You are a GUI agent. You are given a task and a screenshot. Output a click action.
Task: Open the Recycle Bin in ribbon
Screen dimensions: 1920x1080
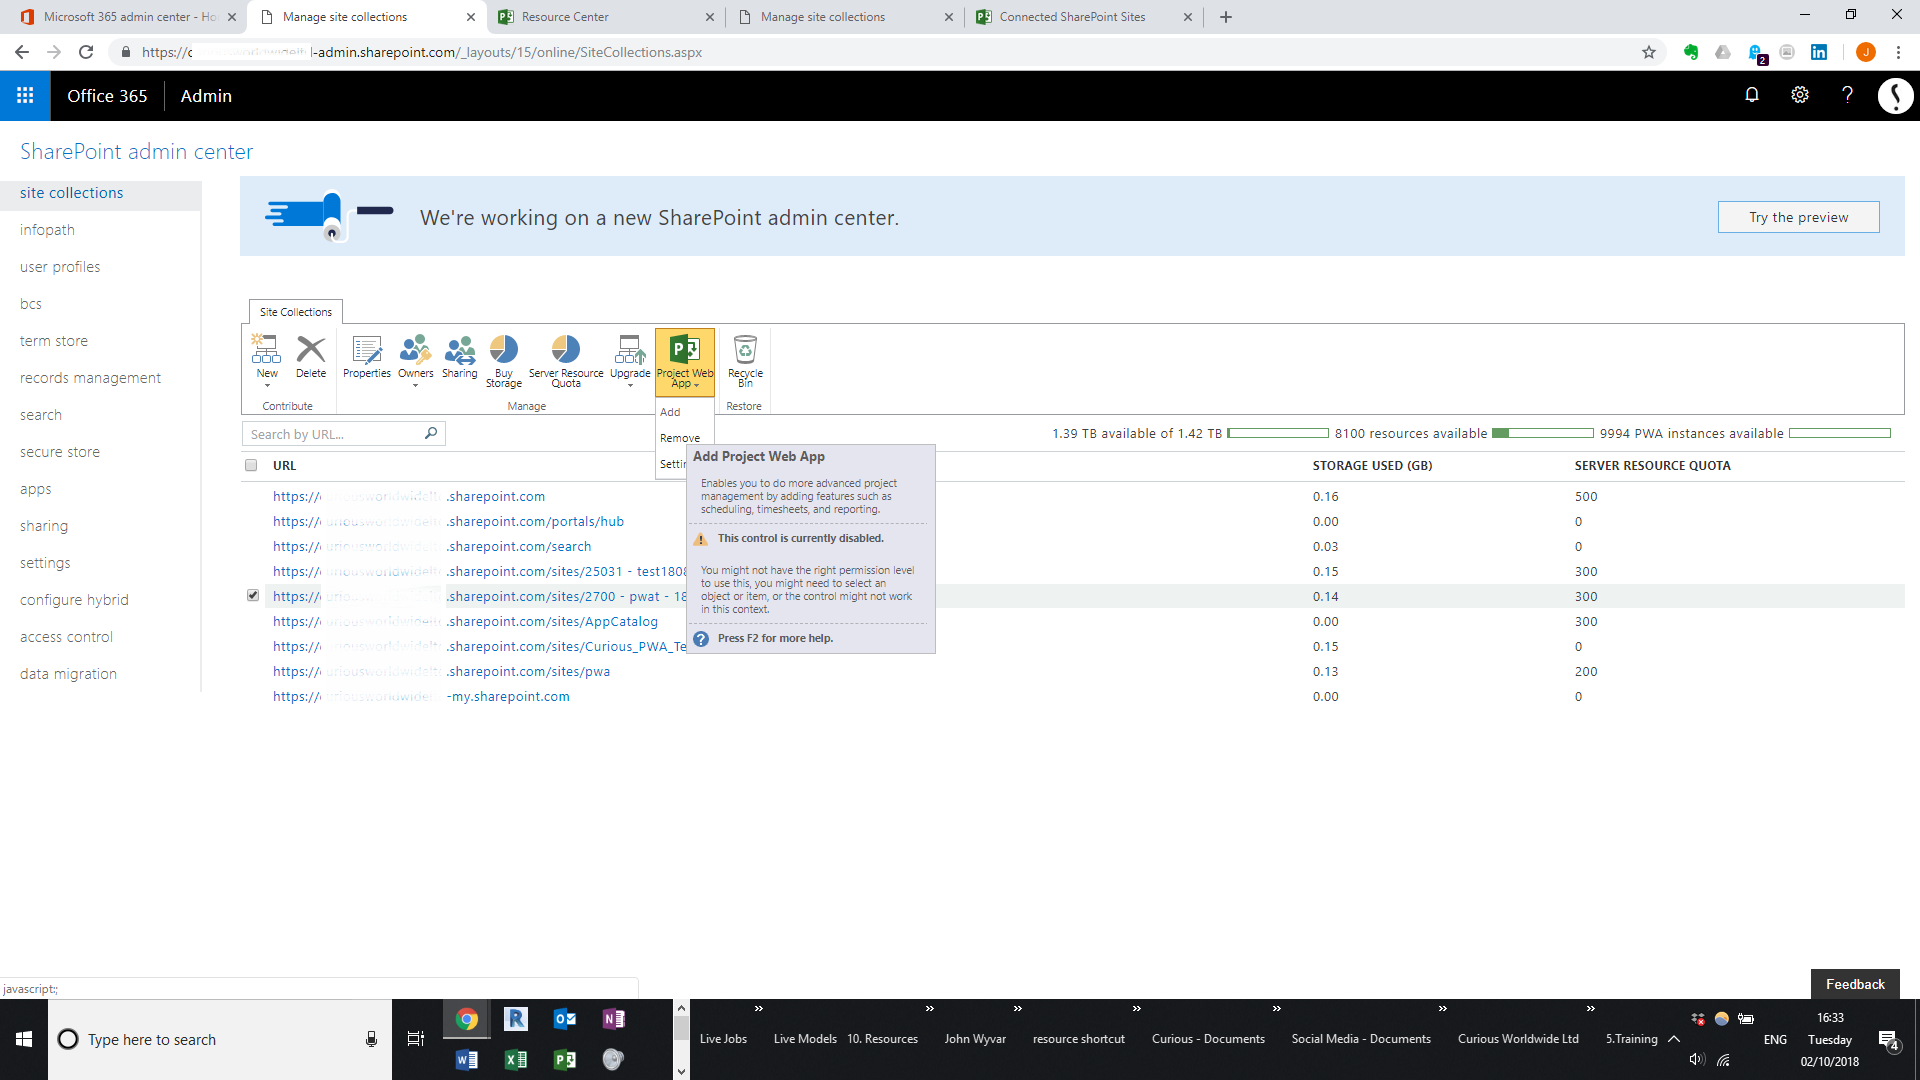coord(745,360)
